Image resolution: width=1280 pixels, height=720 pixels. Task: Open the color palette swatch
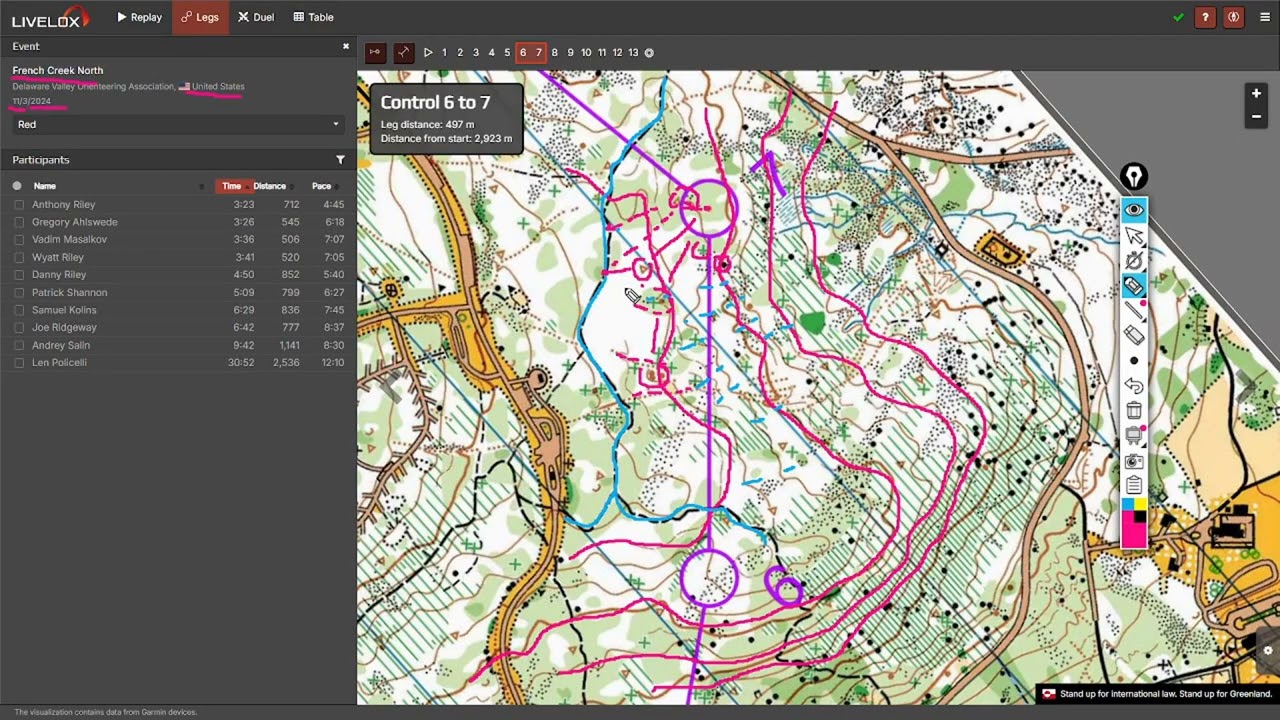pyautogui.click(x=1133, y=524)
